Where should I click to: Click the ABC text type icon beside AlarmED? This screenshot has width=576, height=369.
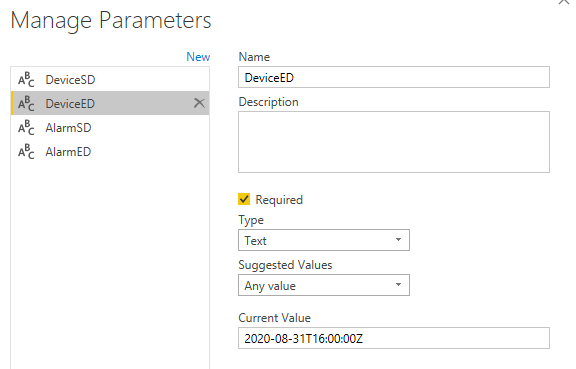click(x=26, y=151)
